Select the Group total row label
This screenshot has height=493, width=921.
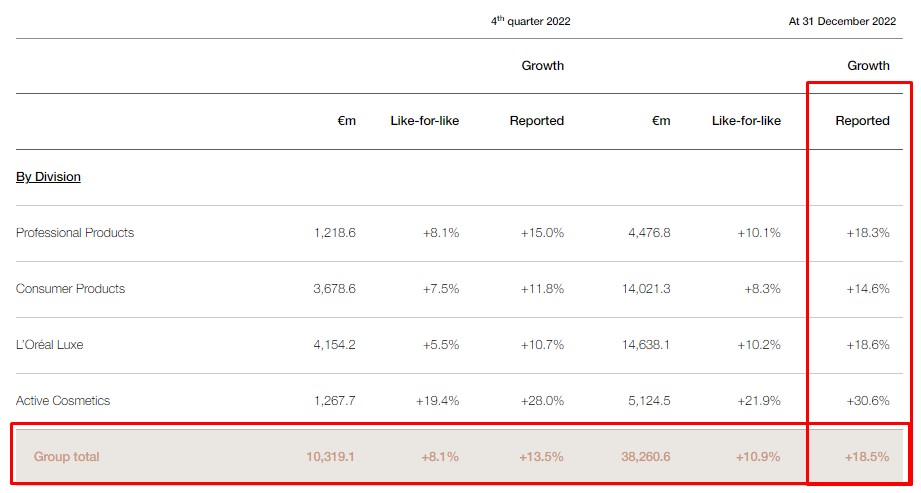click(x=67, y=457)
